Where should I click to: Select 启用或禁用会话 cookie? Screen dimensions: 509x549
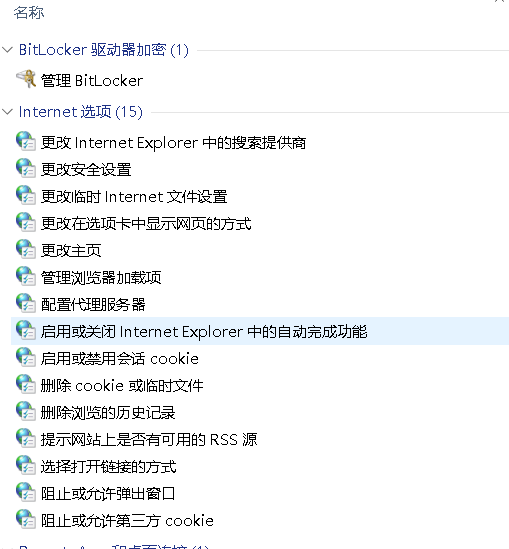[x=119, y=359]
